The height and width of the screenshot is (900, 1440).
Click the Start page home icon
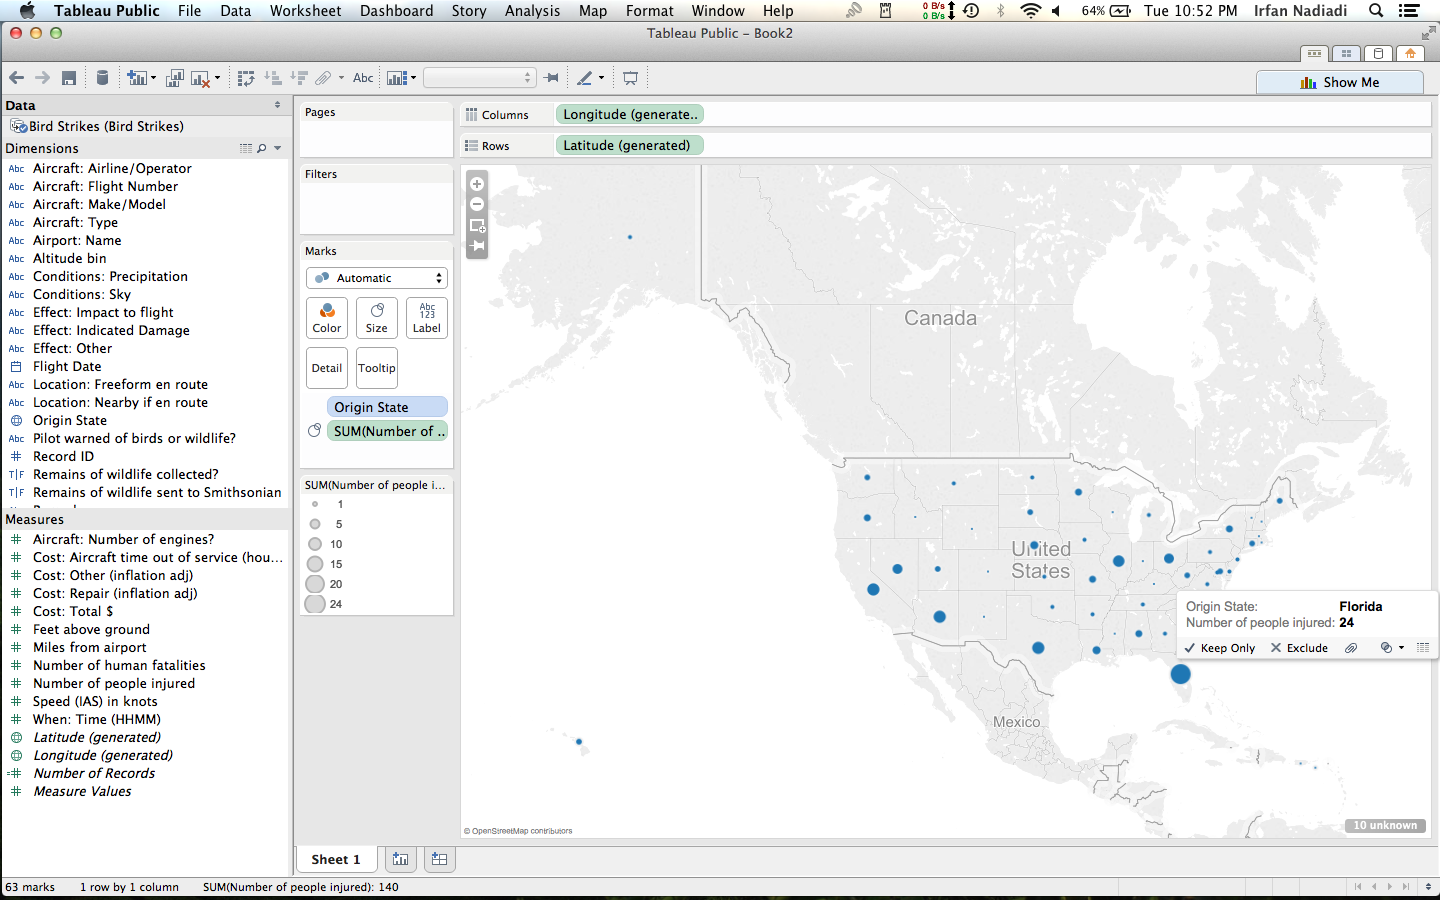(1411, 54)
